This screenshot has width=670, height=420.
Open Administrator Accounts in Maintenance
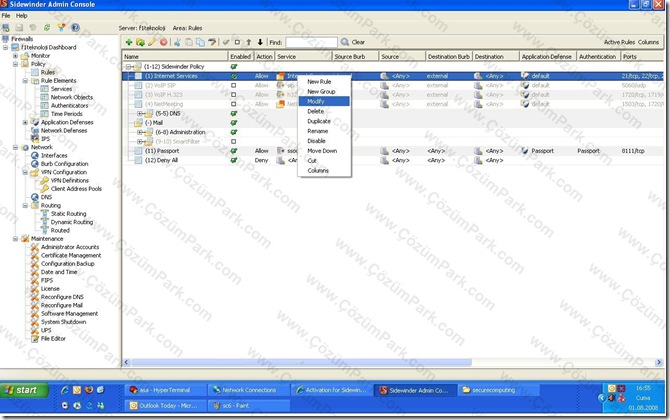(70, 247)
